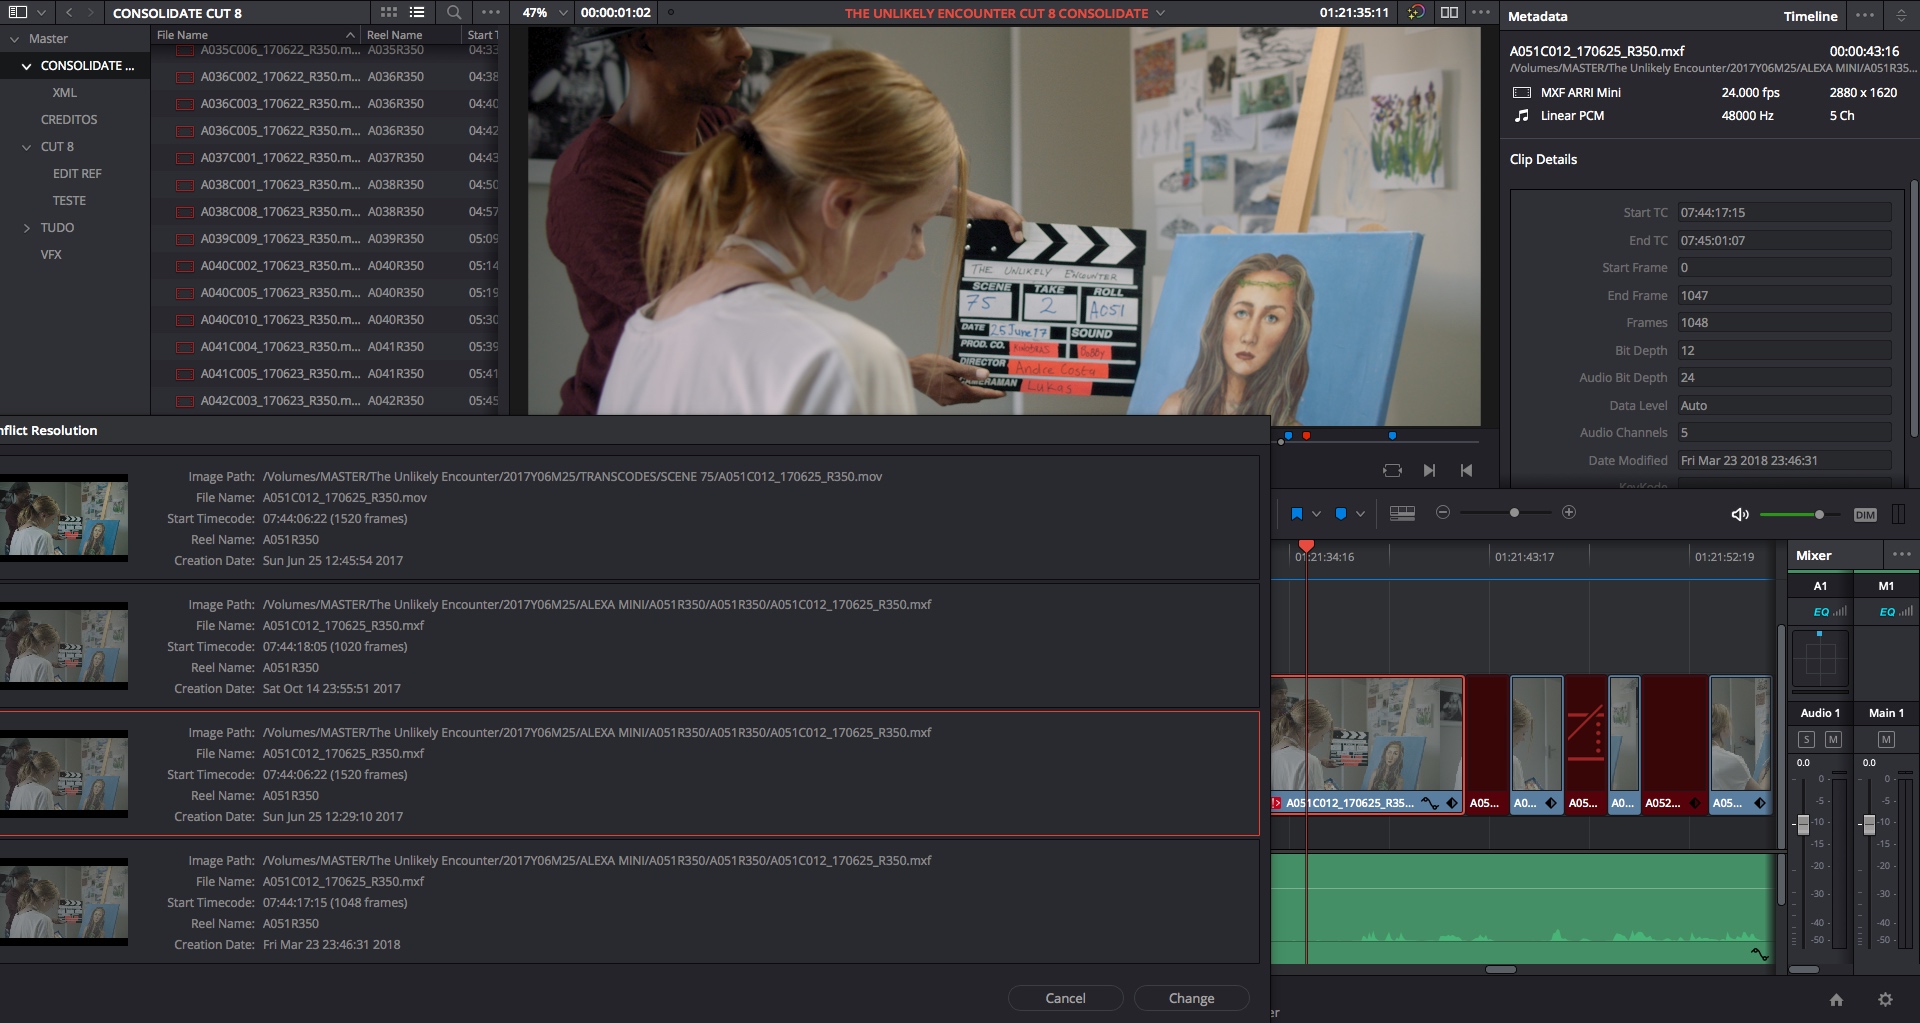Switch media pool to thumbnail grid view

pyautogui.click(x=389, y=13)
